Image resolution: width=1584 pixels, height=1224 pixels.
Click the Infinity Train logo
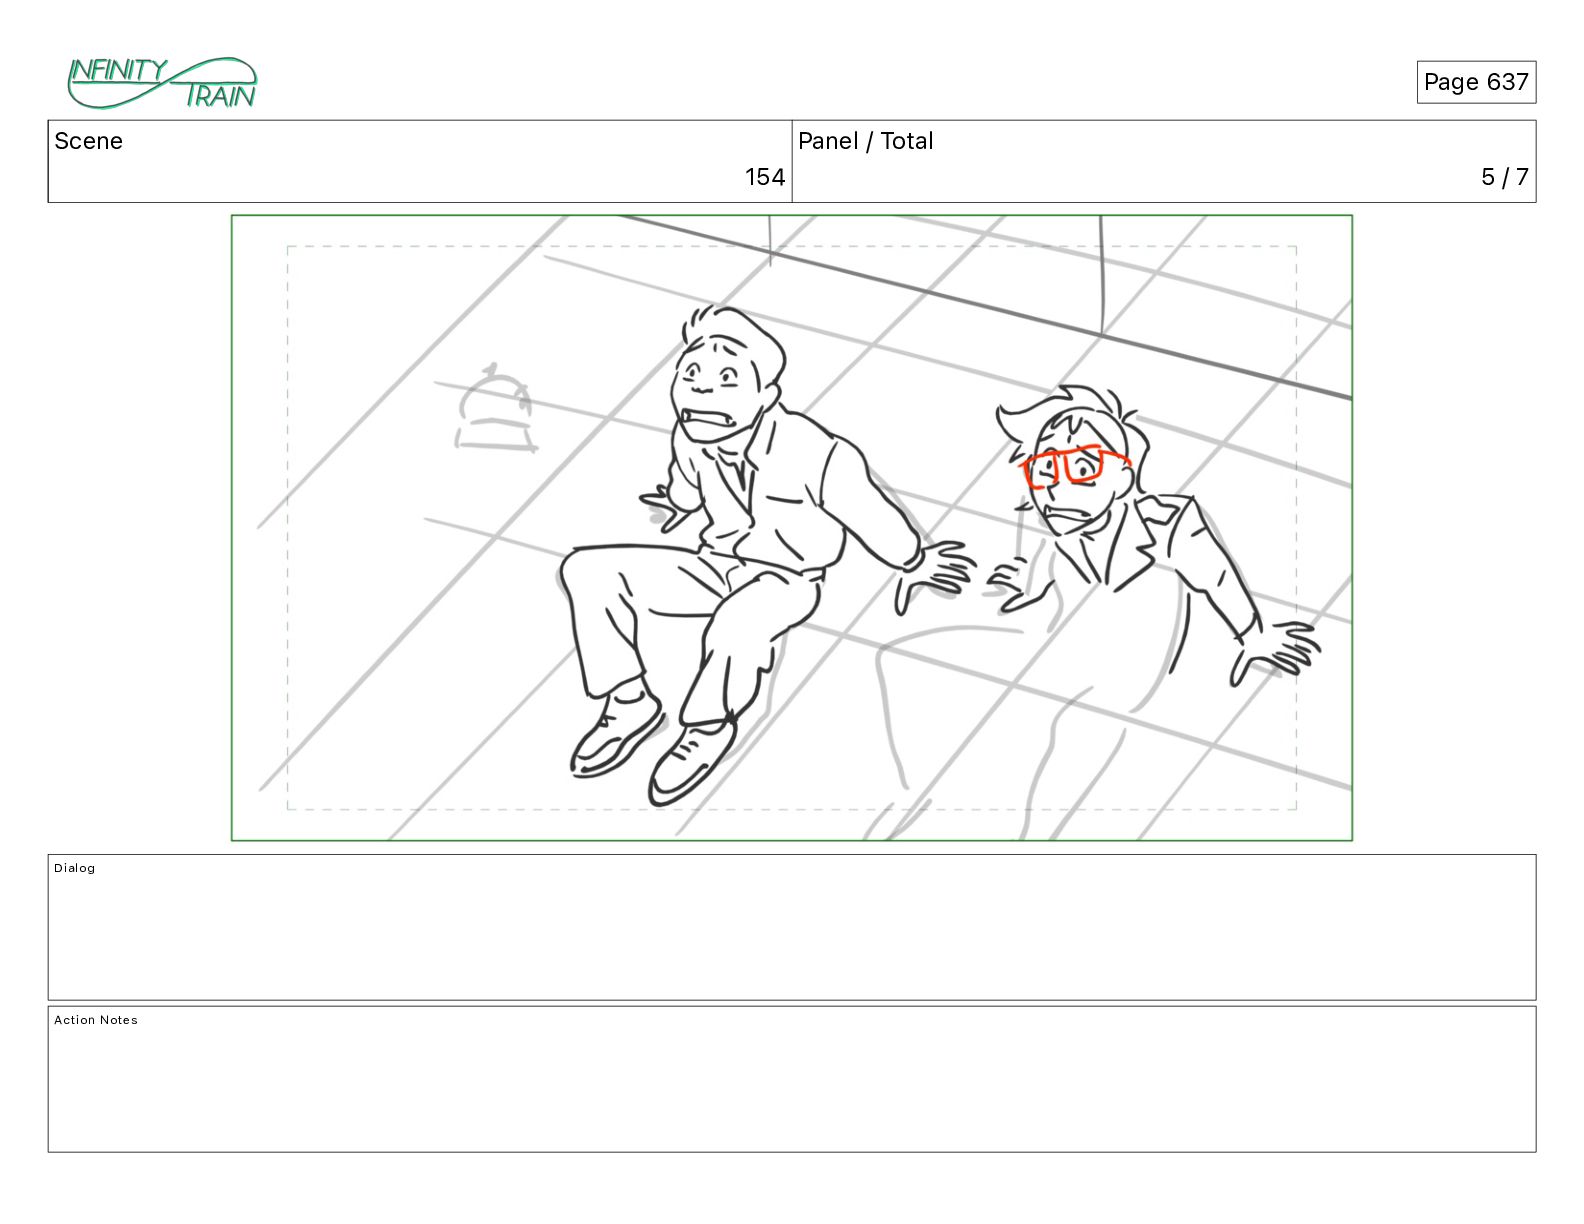[x=162, y=83]
